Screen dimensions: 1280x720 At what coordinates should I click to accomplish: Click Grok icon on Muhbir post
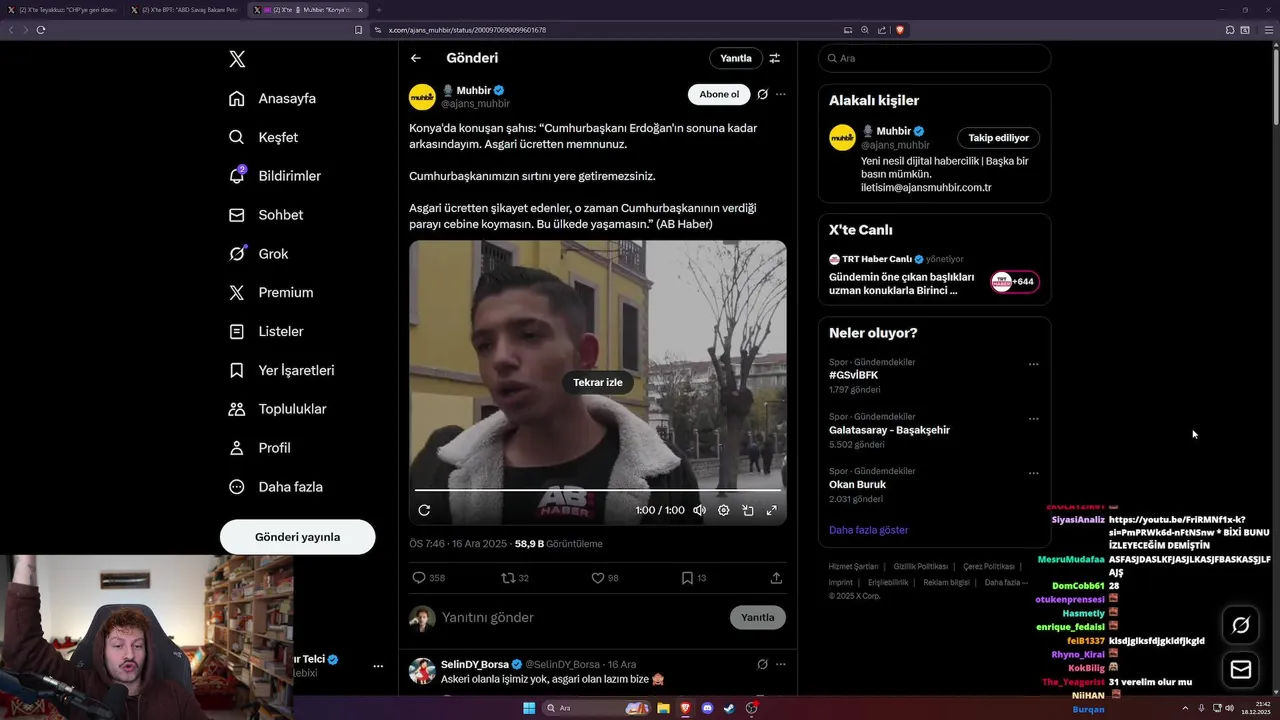click(x=762, y=94)
